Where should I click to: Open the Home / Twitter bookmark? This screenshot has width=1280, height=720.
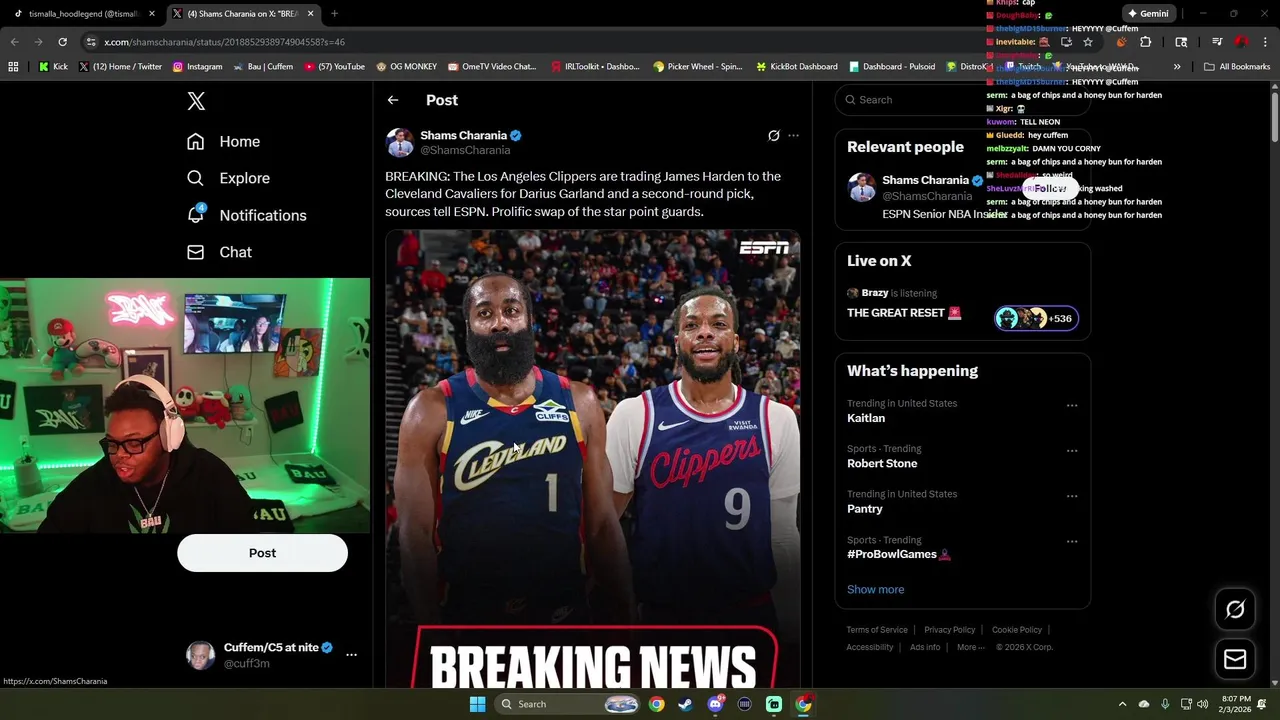pos(119,67)
